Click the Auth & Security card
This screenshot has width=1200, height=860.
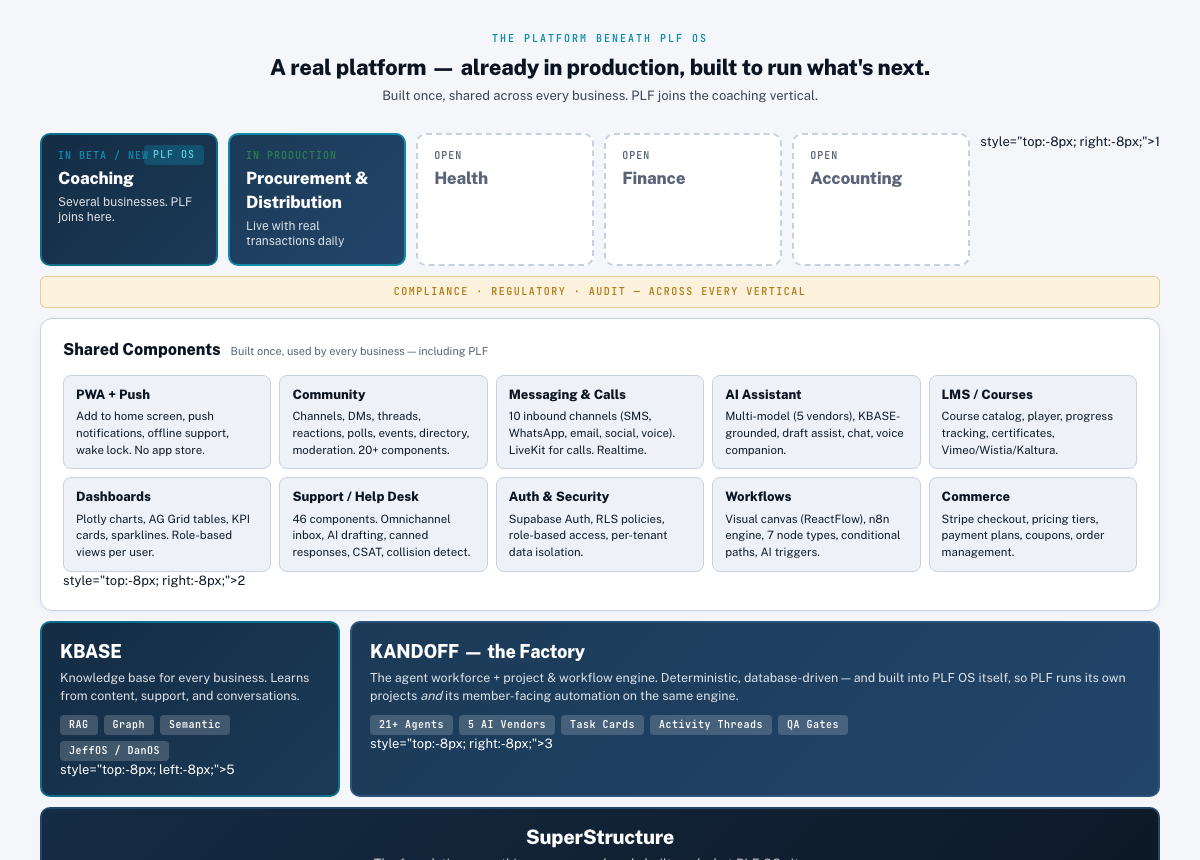click(600, 525)
